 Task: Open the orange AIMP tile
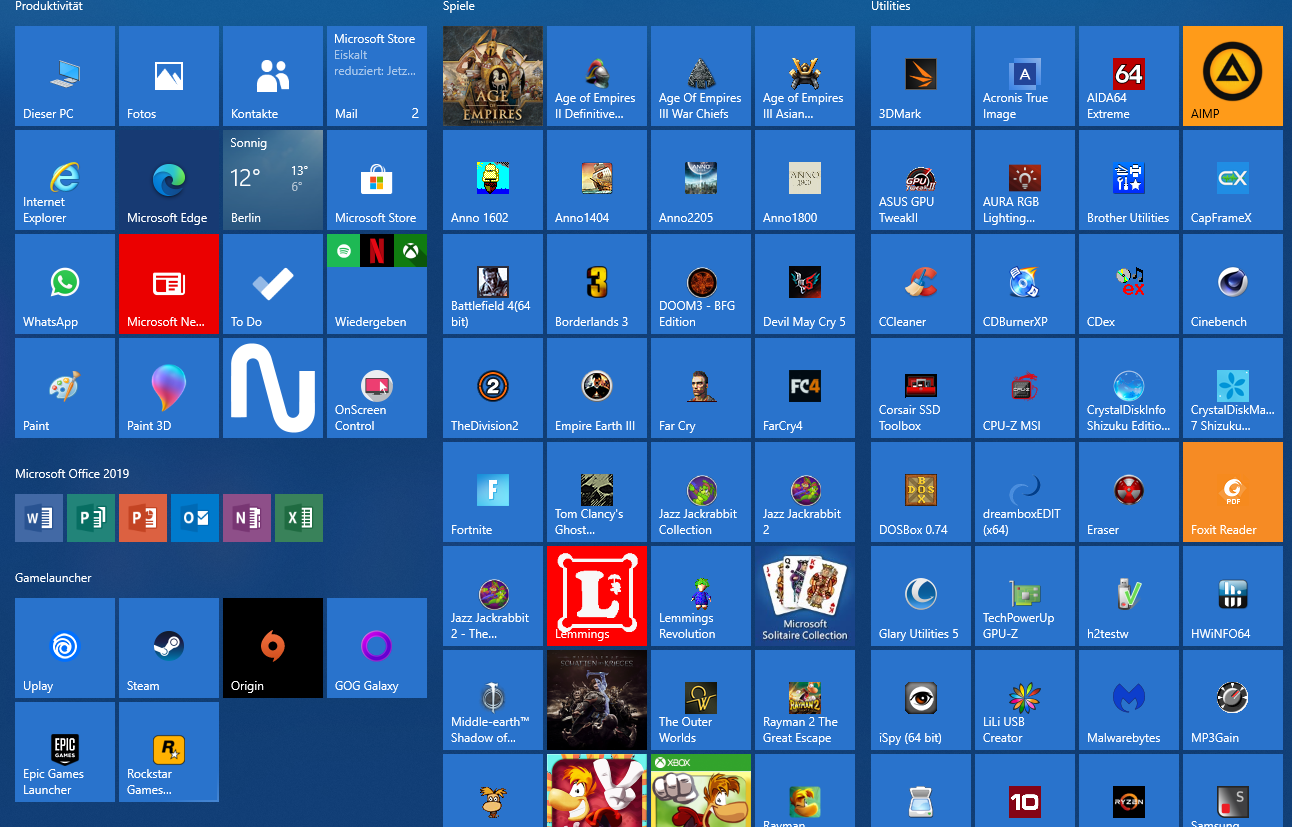pos(1233,76)
